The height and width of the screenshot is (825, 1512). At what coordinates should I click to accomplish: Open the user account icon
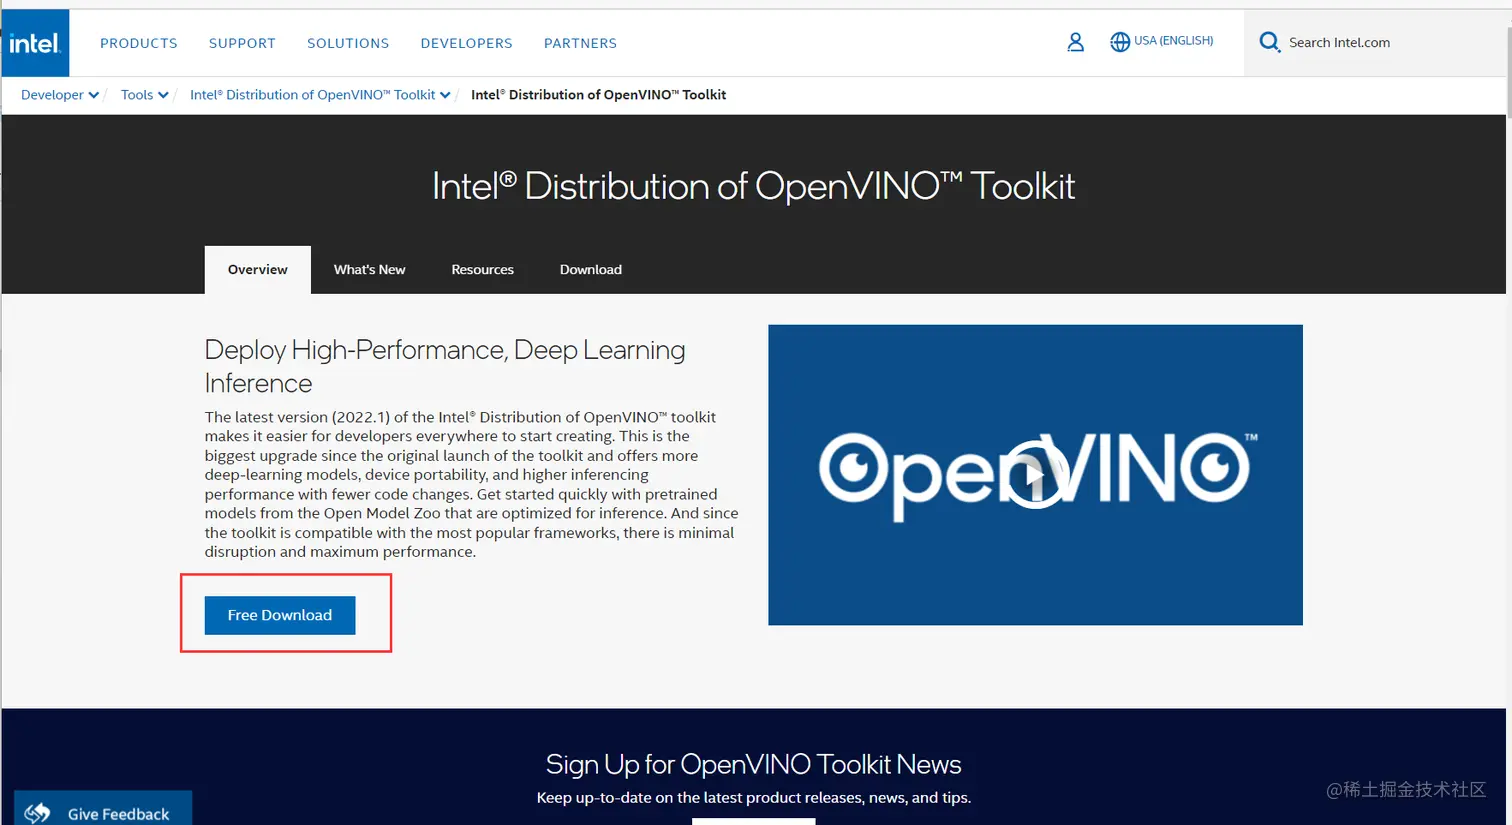tap(1075, 42)
